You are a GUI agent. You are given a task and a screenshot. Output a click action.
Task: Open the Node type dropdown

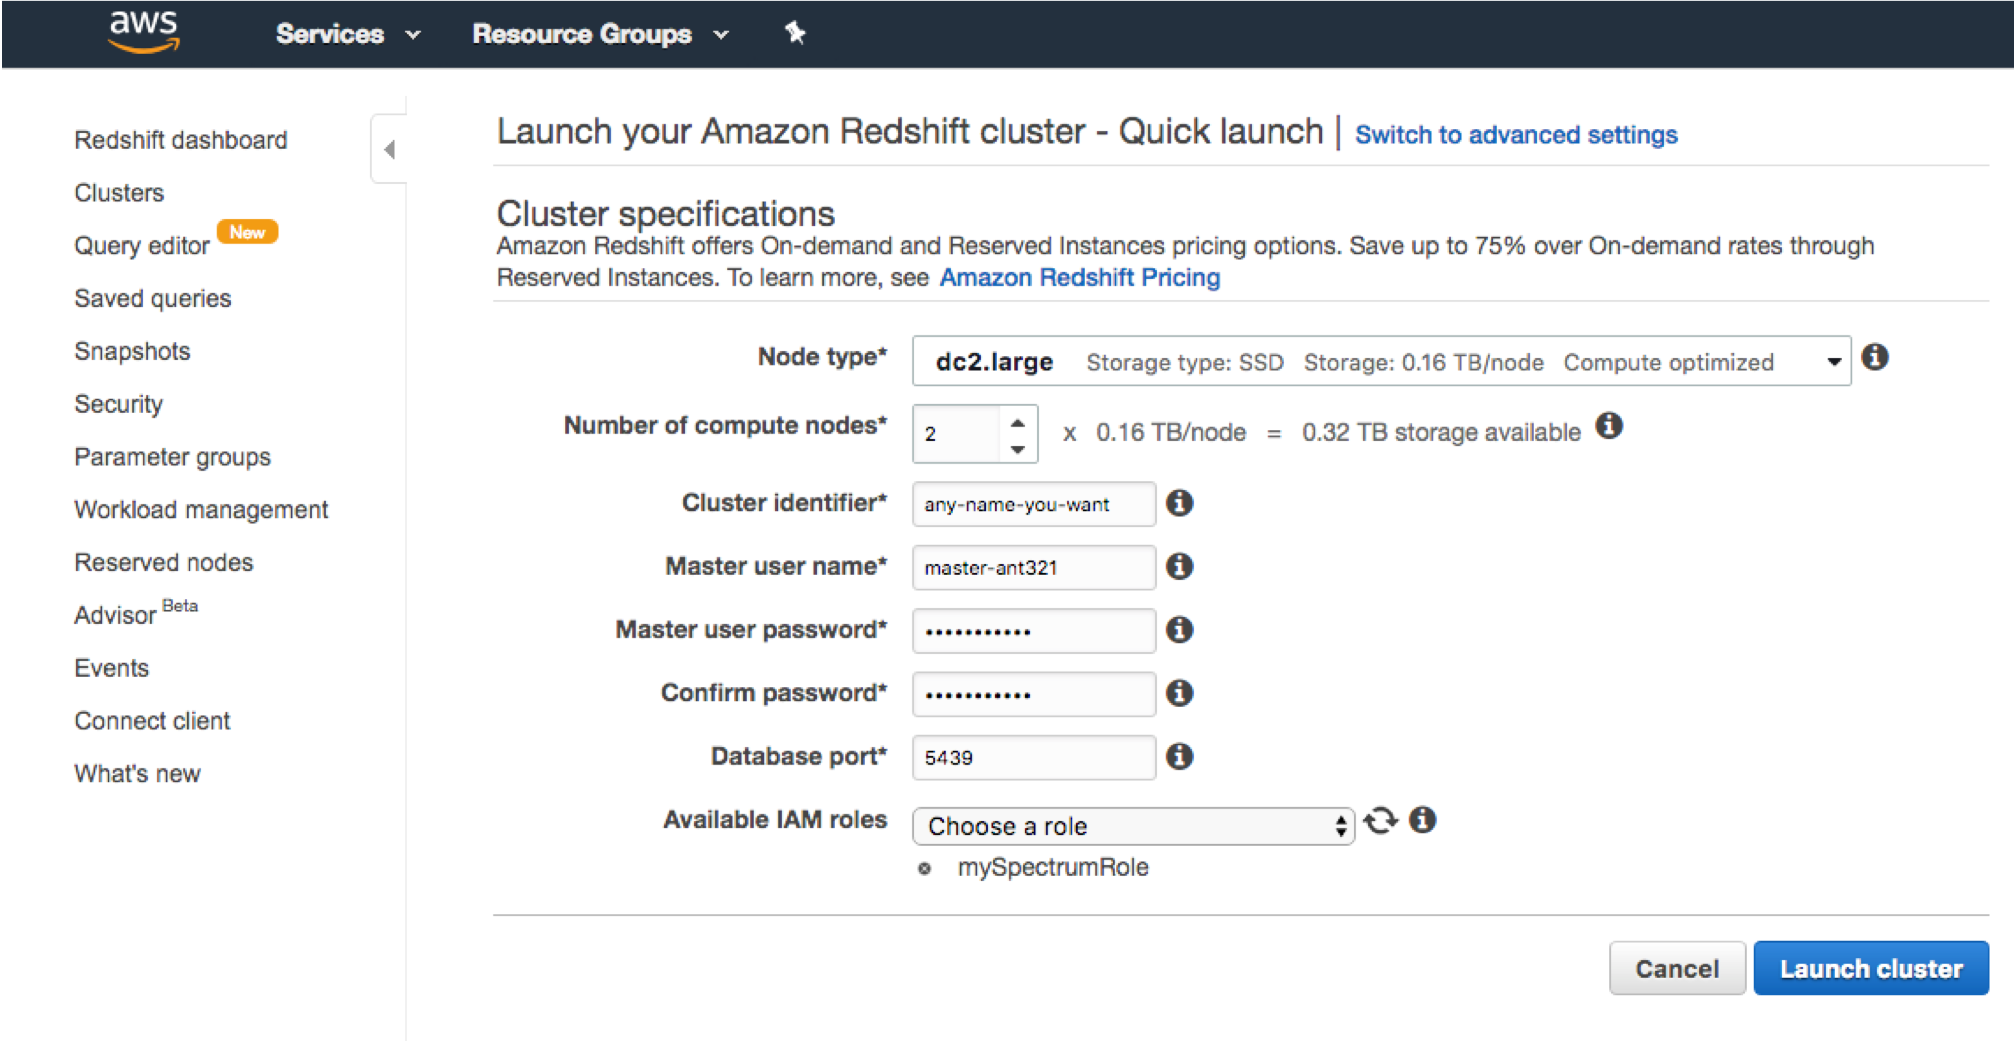click(x=1381, y=361)
